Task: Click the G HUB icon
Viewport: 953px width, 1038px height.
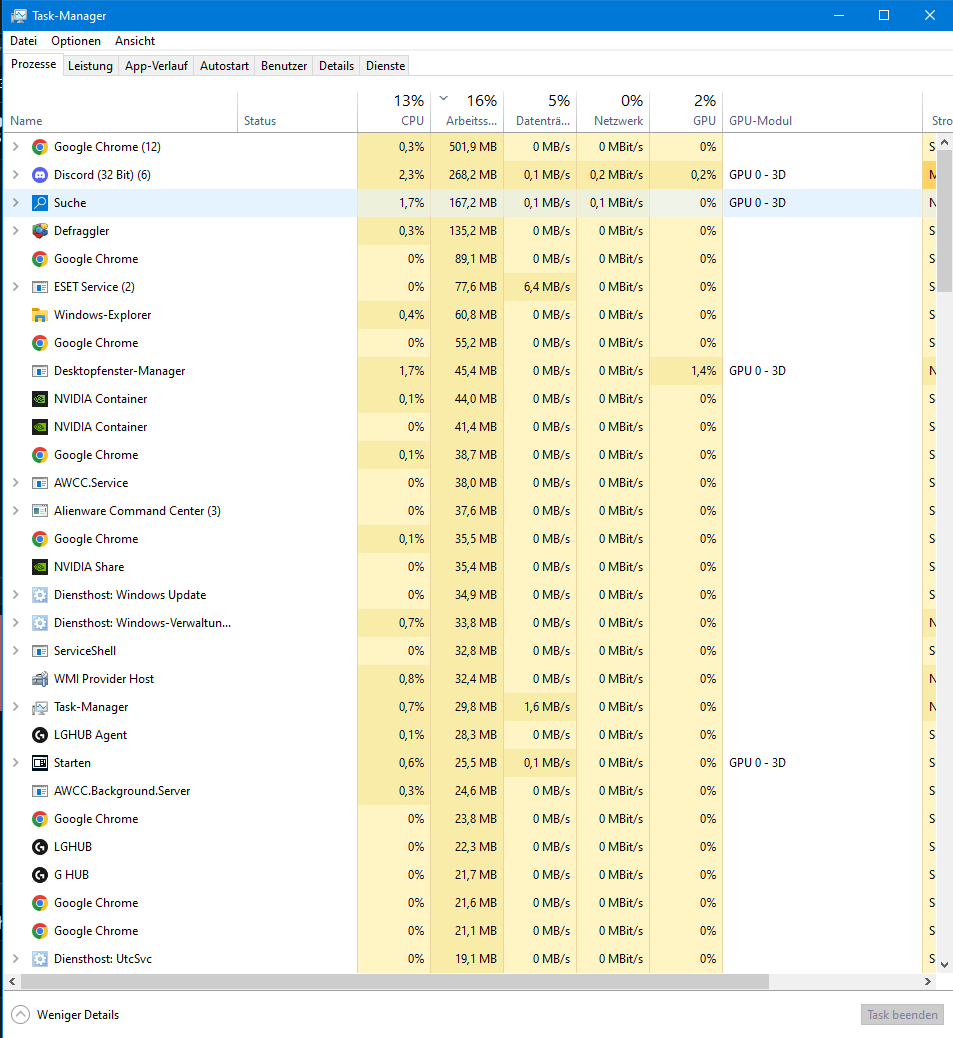Action: [x=40, y=874]
